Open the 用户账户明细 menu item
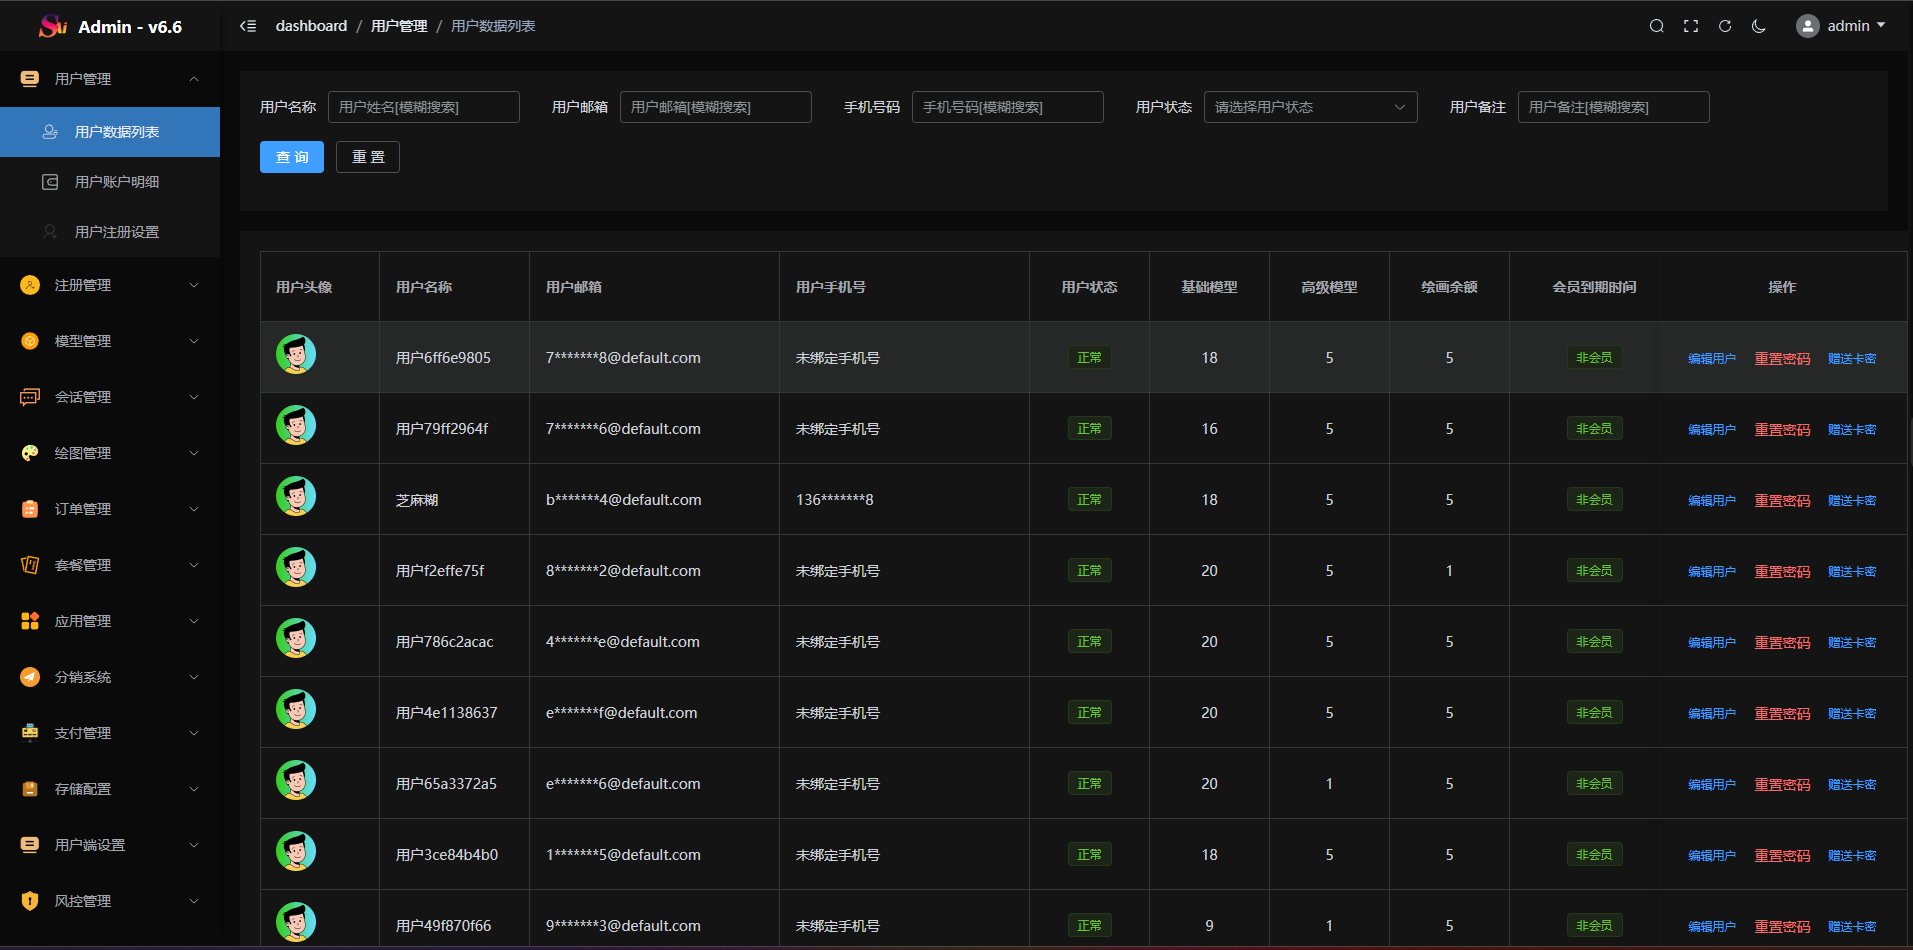 click(110, 182)
